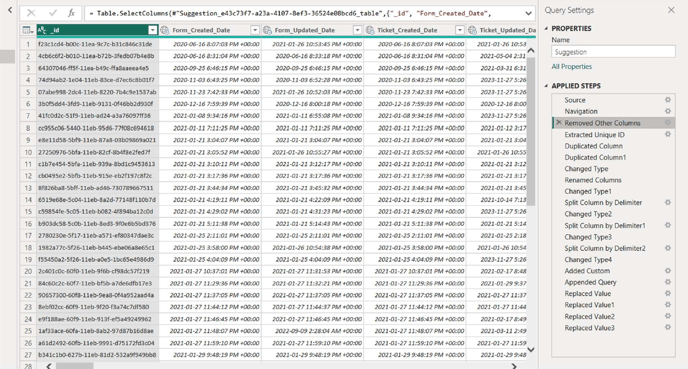Open gear for Replaced Value1 step
688x369 pixels.
[x=667, y=305]
